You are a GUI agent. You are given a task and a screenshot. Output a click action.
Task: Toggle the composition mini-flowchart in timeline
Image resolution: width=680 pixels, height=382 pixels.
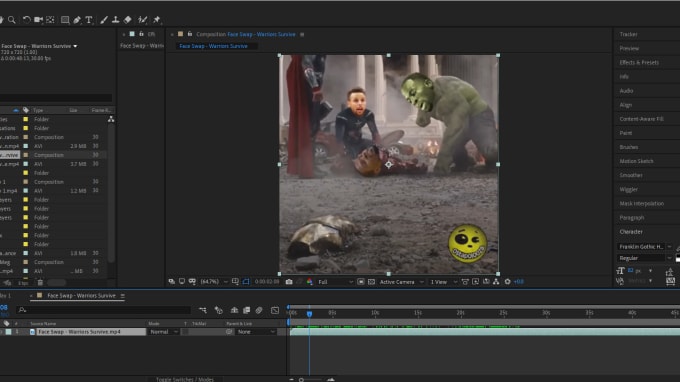[x=203, y=310]
